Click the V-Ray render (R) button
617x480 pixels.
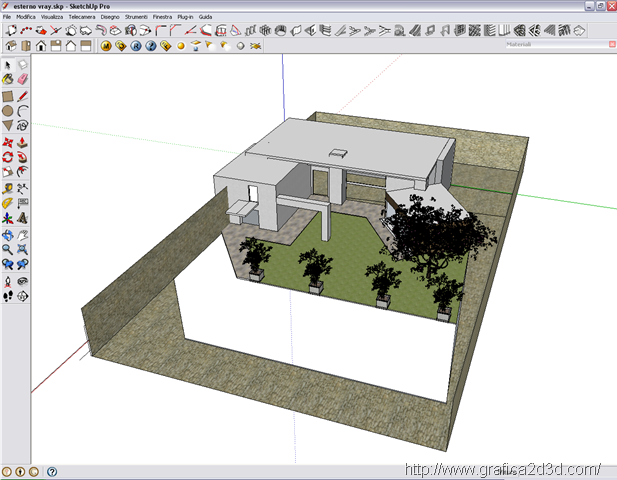tap(135, 45)
